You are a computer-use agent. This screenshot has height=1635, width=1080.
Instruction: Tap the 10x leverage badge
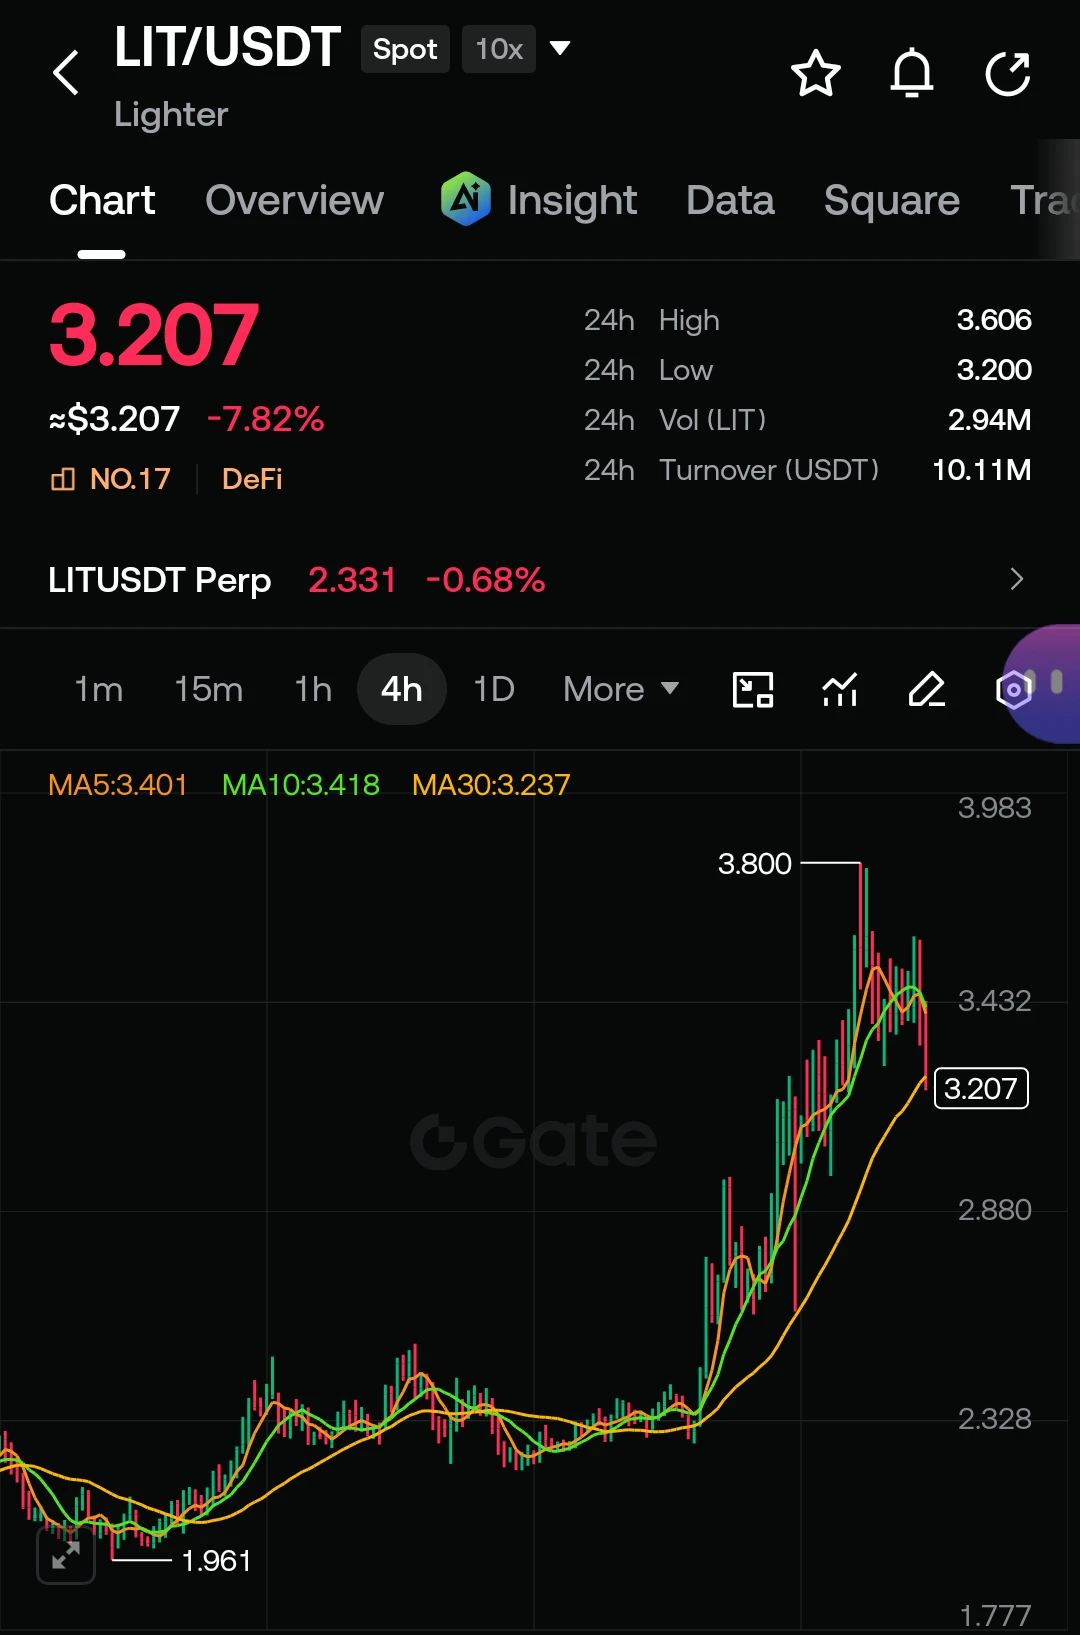point(499,49)
